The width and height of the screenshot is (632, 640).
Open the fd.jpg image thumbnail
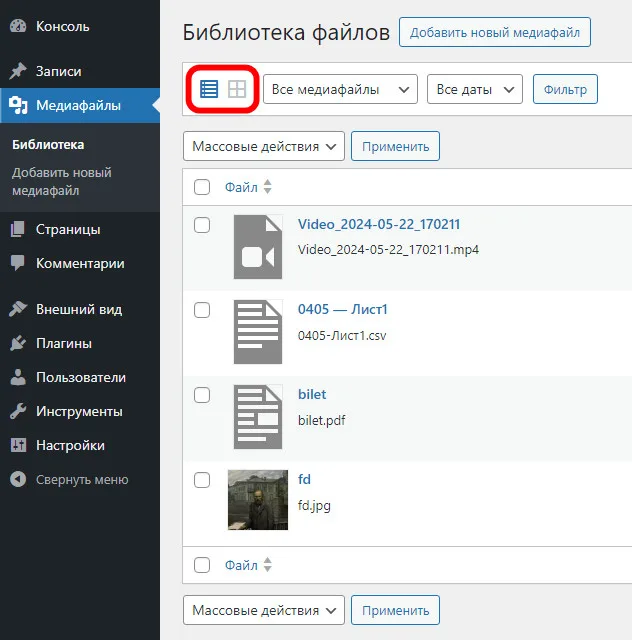coord(258,500)
